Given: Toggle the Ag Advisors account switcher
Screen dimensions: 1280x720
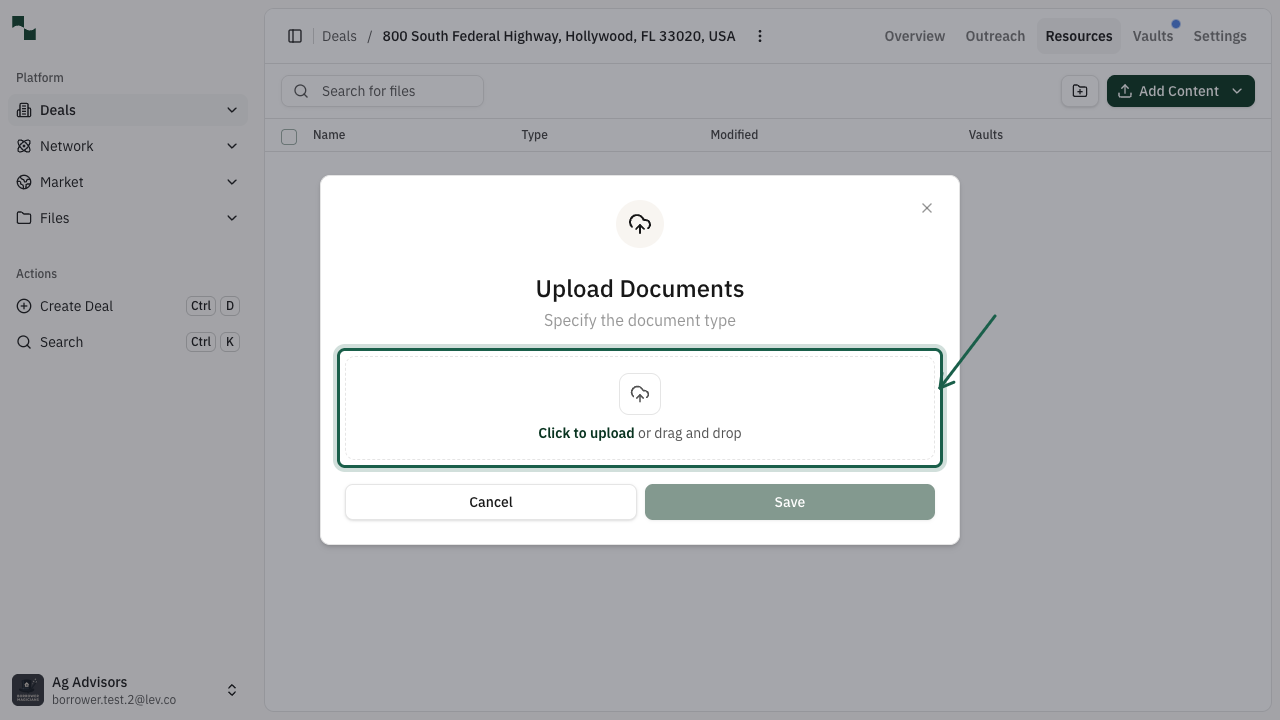Looking at the screenshot, I should 231,689.
